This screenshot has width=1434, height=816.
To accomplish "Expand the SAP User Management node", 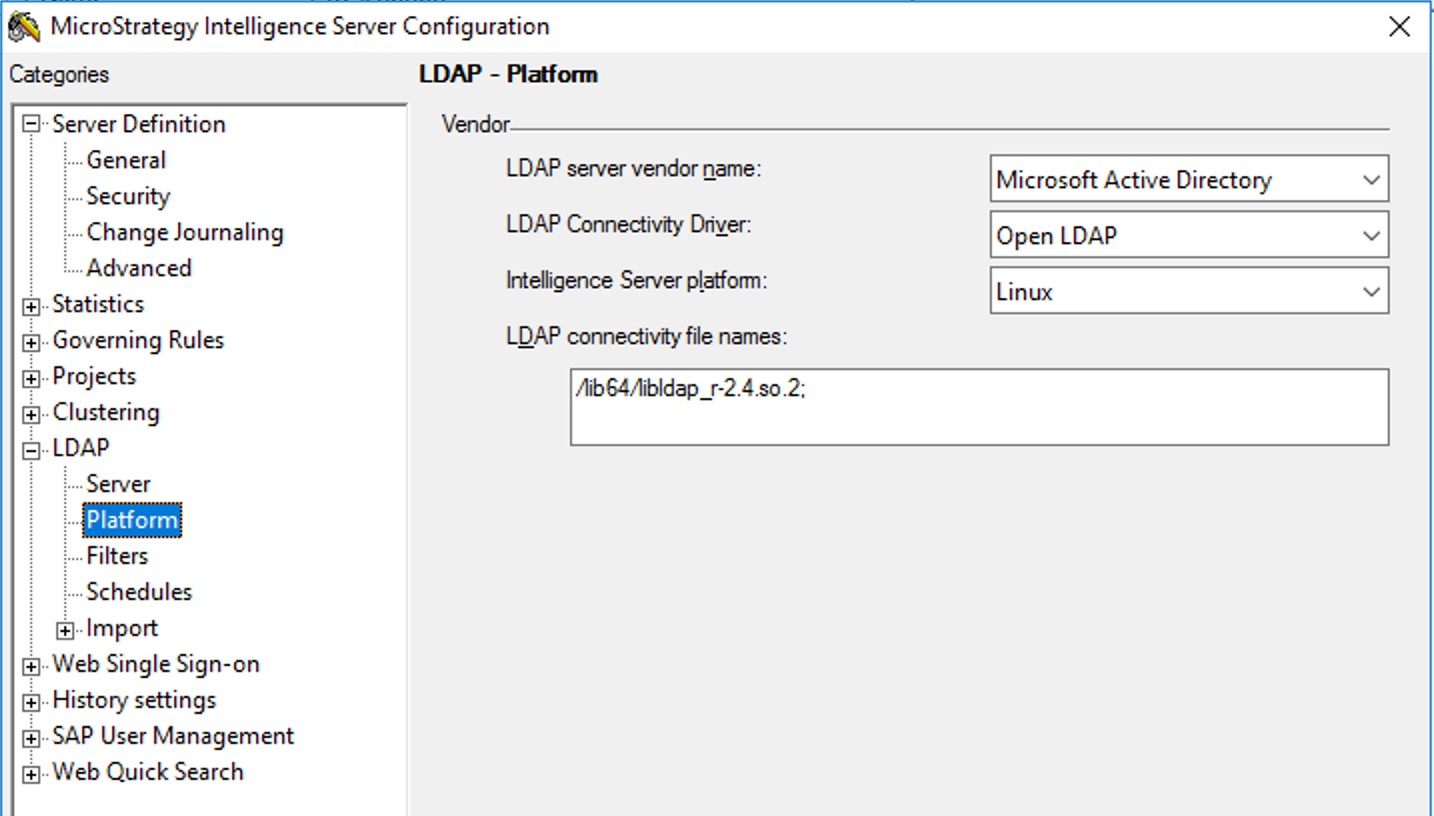I will pos(33,736).
